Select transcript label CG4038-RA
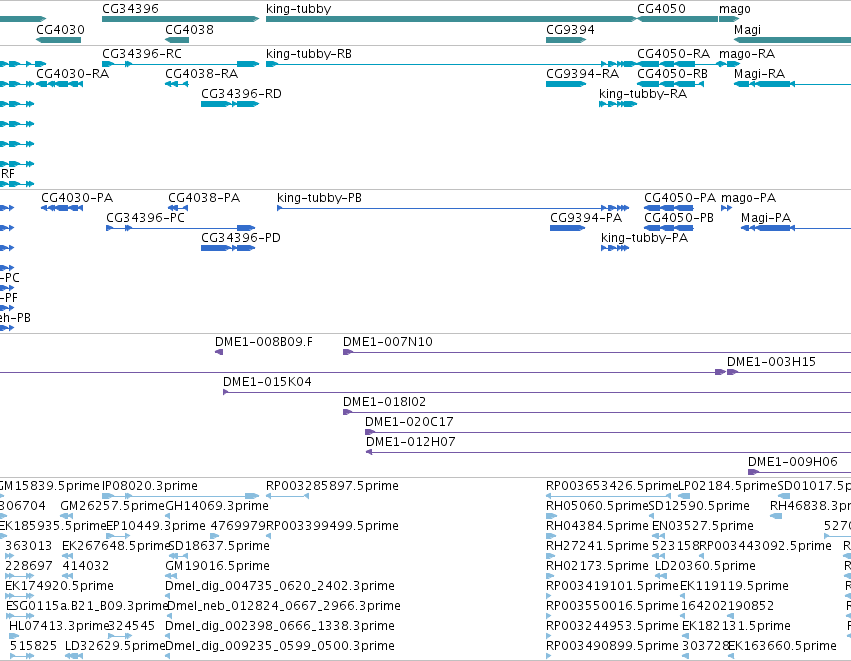The height and width of the screenshot is (661, 851). [201, 74]
